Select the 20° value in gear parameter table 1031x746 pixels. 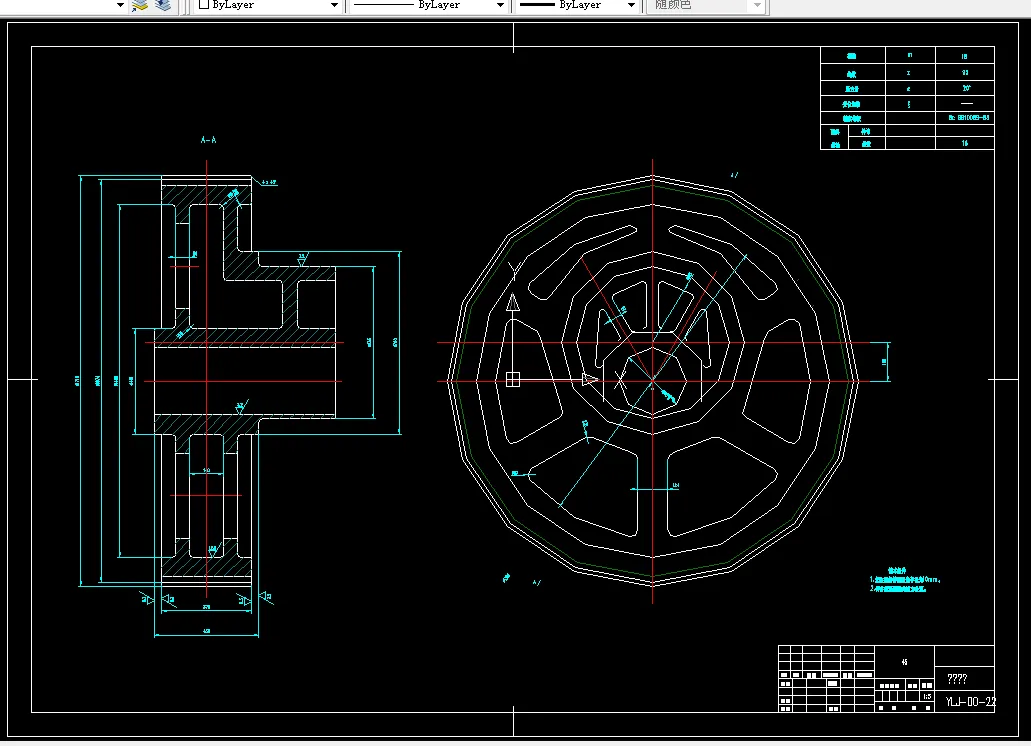966,88
